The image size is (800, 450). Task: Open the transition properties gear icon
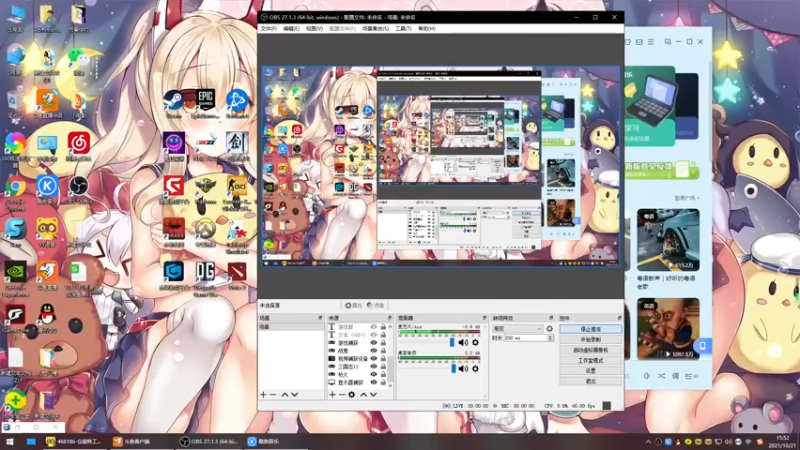(x=549, y=329)
